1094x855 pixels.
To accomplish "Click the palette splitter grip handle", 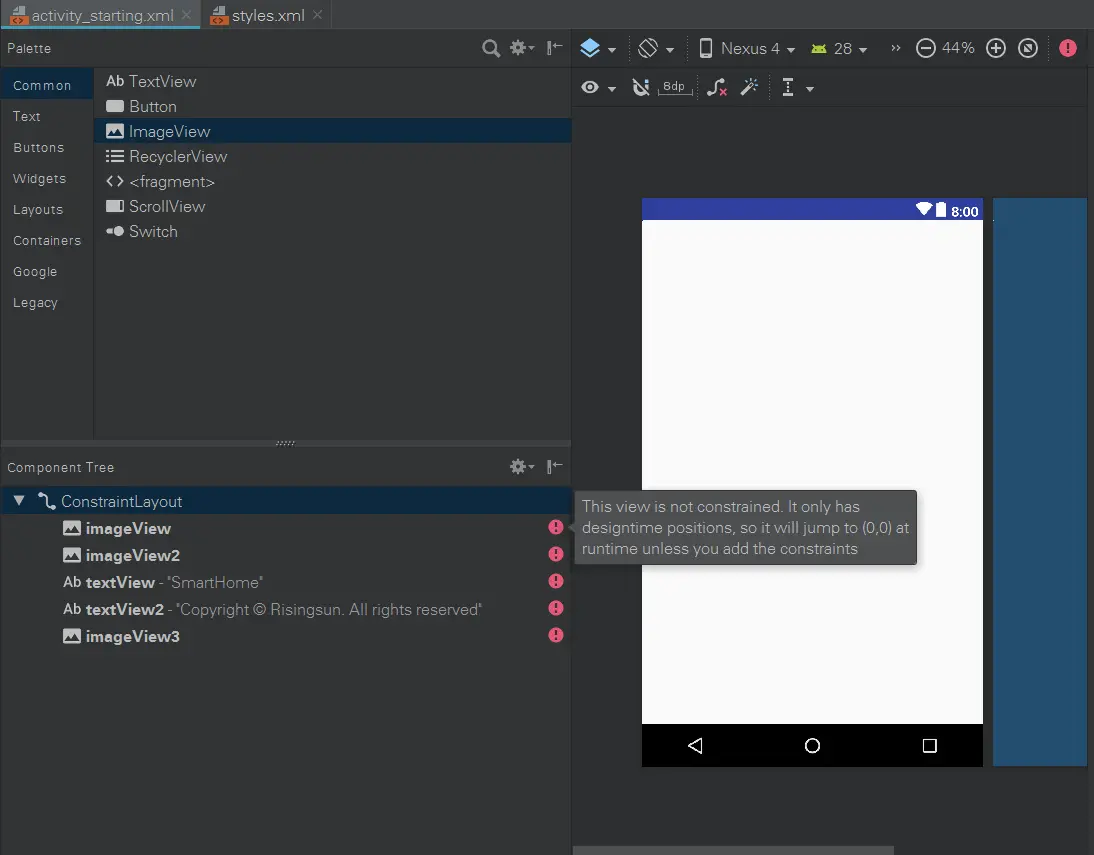I will coord(285,443).
